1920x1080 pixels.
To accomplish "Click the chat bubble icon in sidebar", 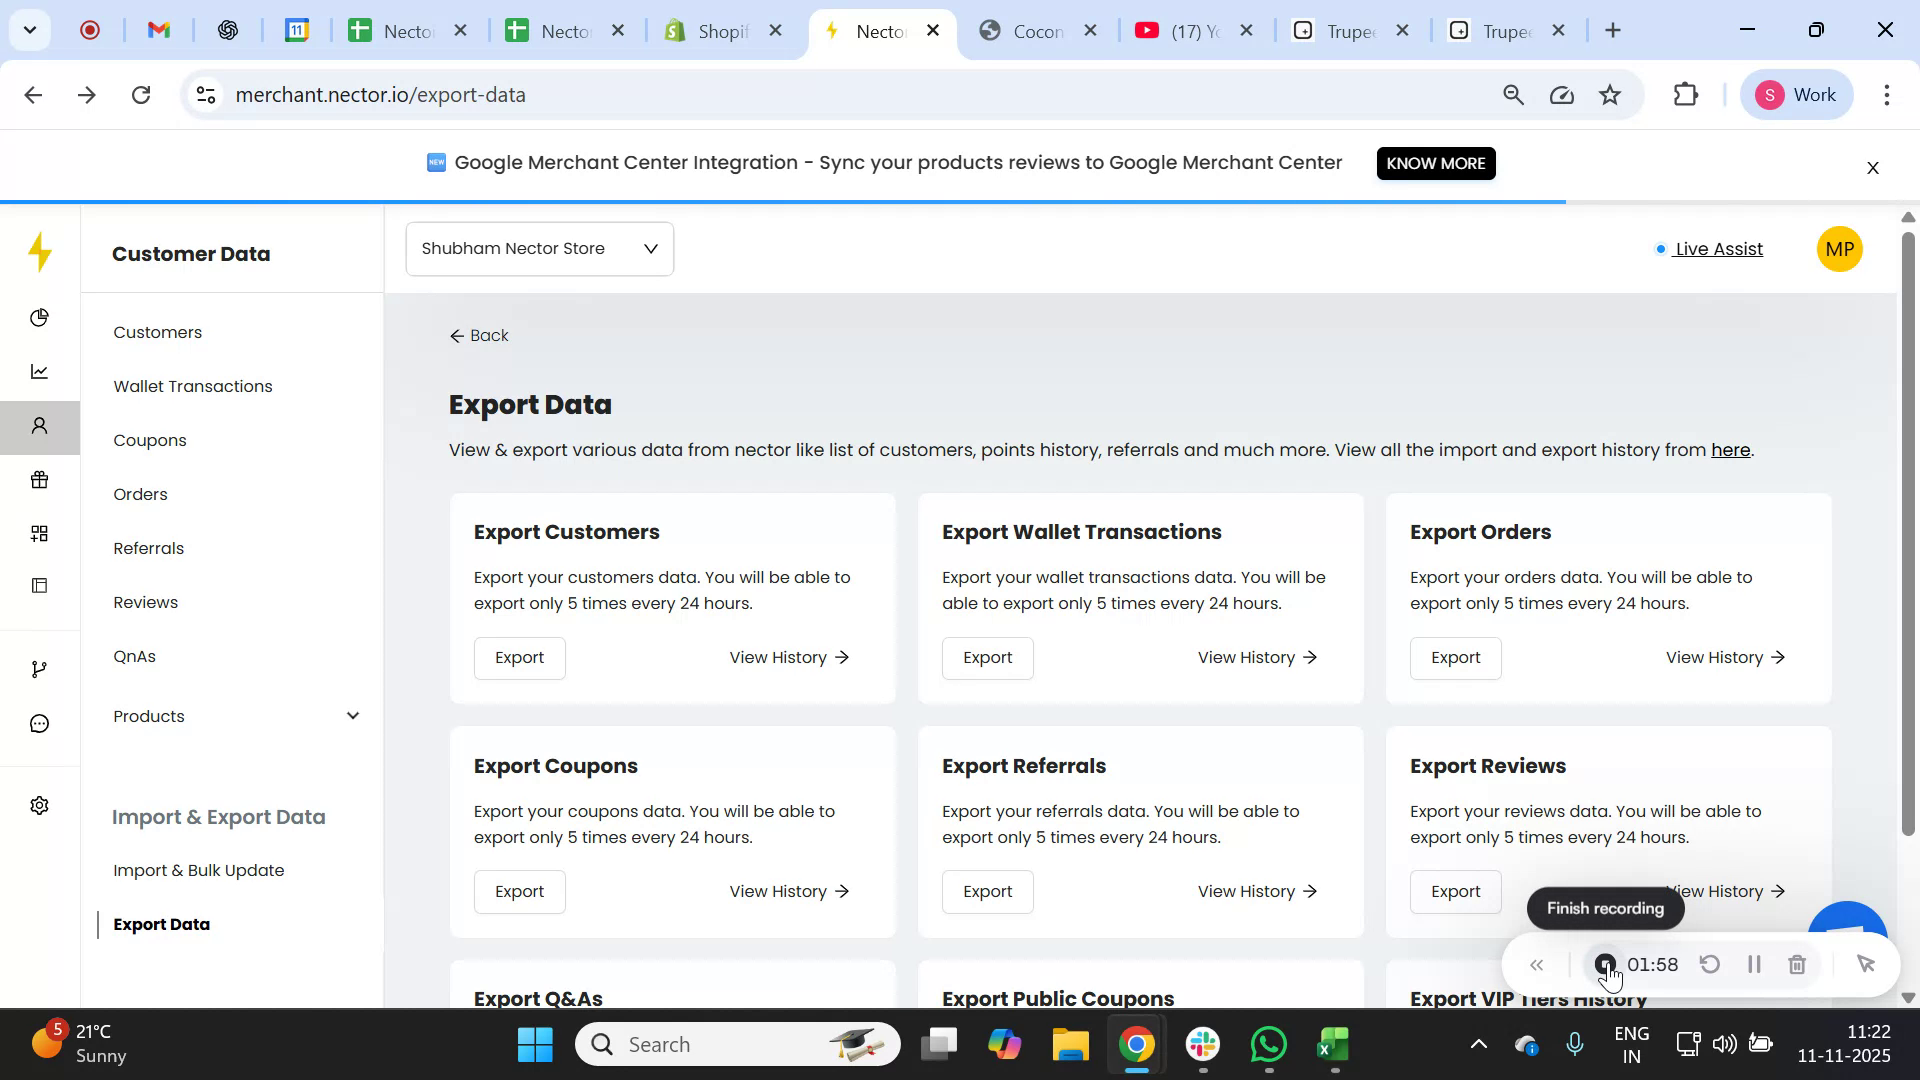I will click(x=40, y=724).
